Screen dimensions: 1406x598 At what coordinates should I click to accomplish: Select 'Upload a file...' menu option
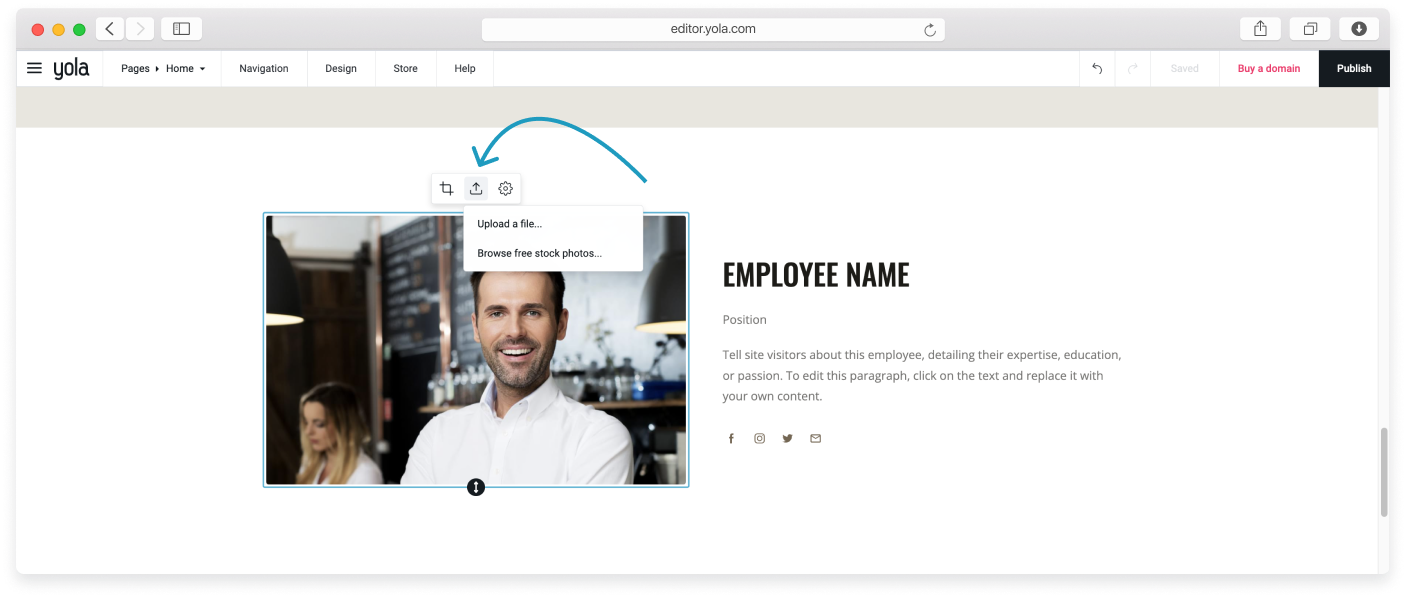point(510,224)
